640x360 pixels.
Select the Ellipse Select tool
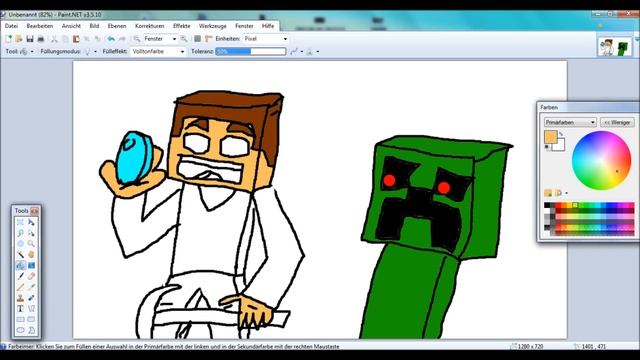tap(20, 244)
